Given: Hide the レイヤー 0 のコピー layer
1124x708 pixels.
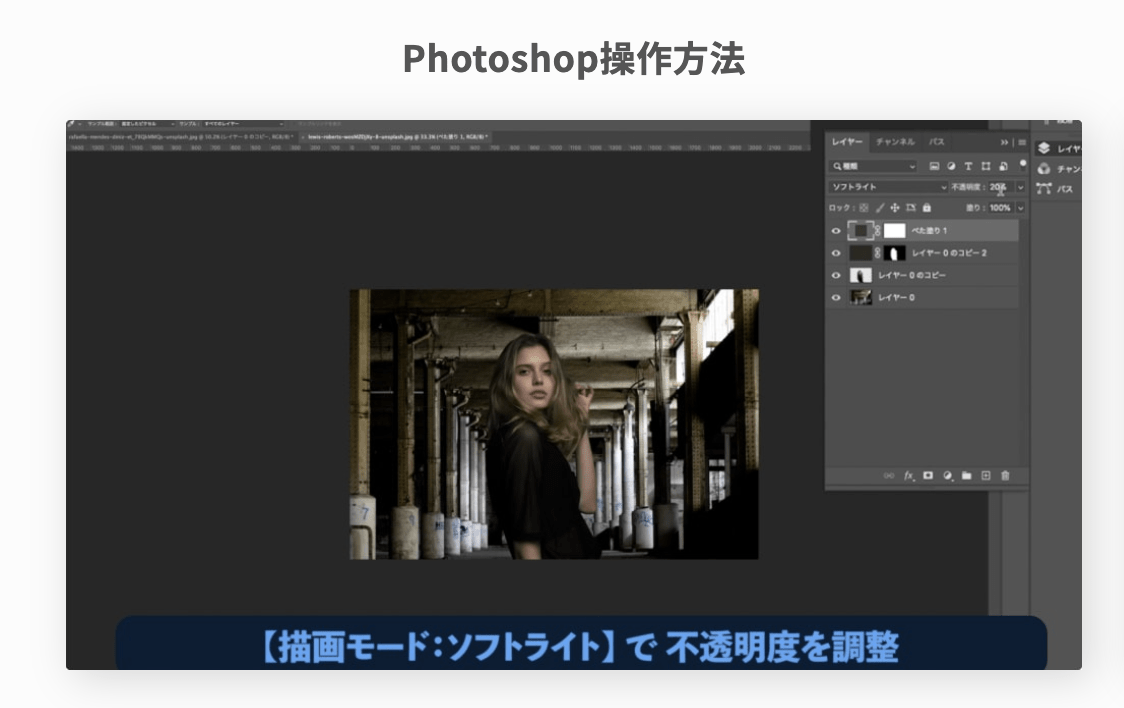Looking at the screenshot, I should tap(835, 275).
